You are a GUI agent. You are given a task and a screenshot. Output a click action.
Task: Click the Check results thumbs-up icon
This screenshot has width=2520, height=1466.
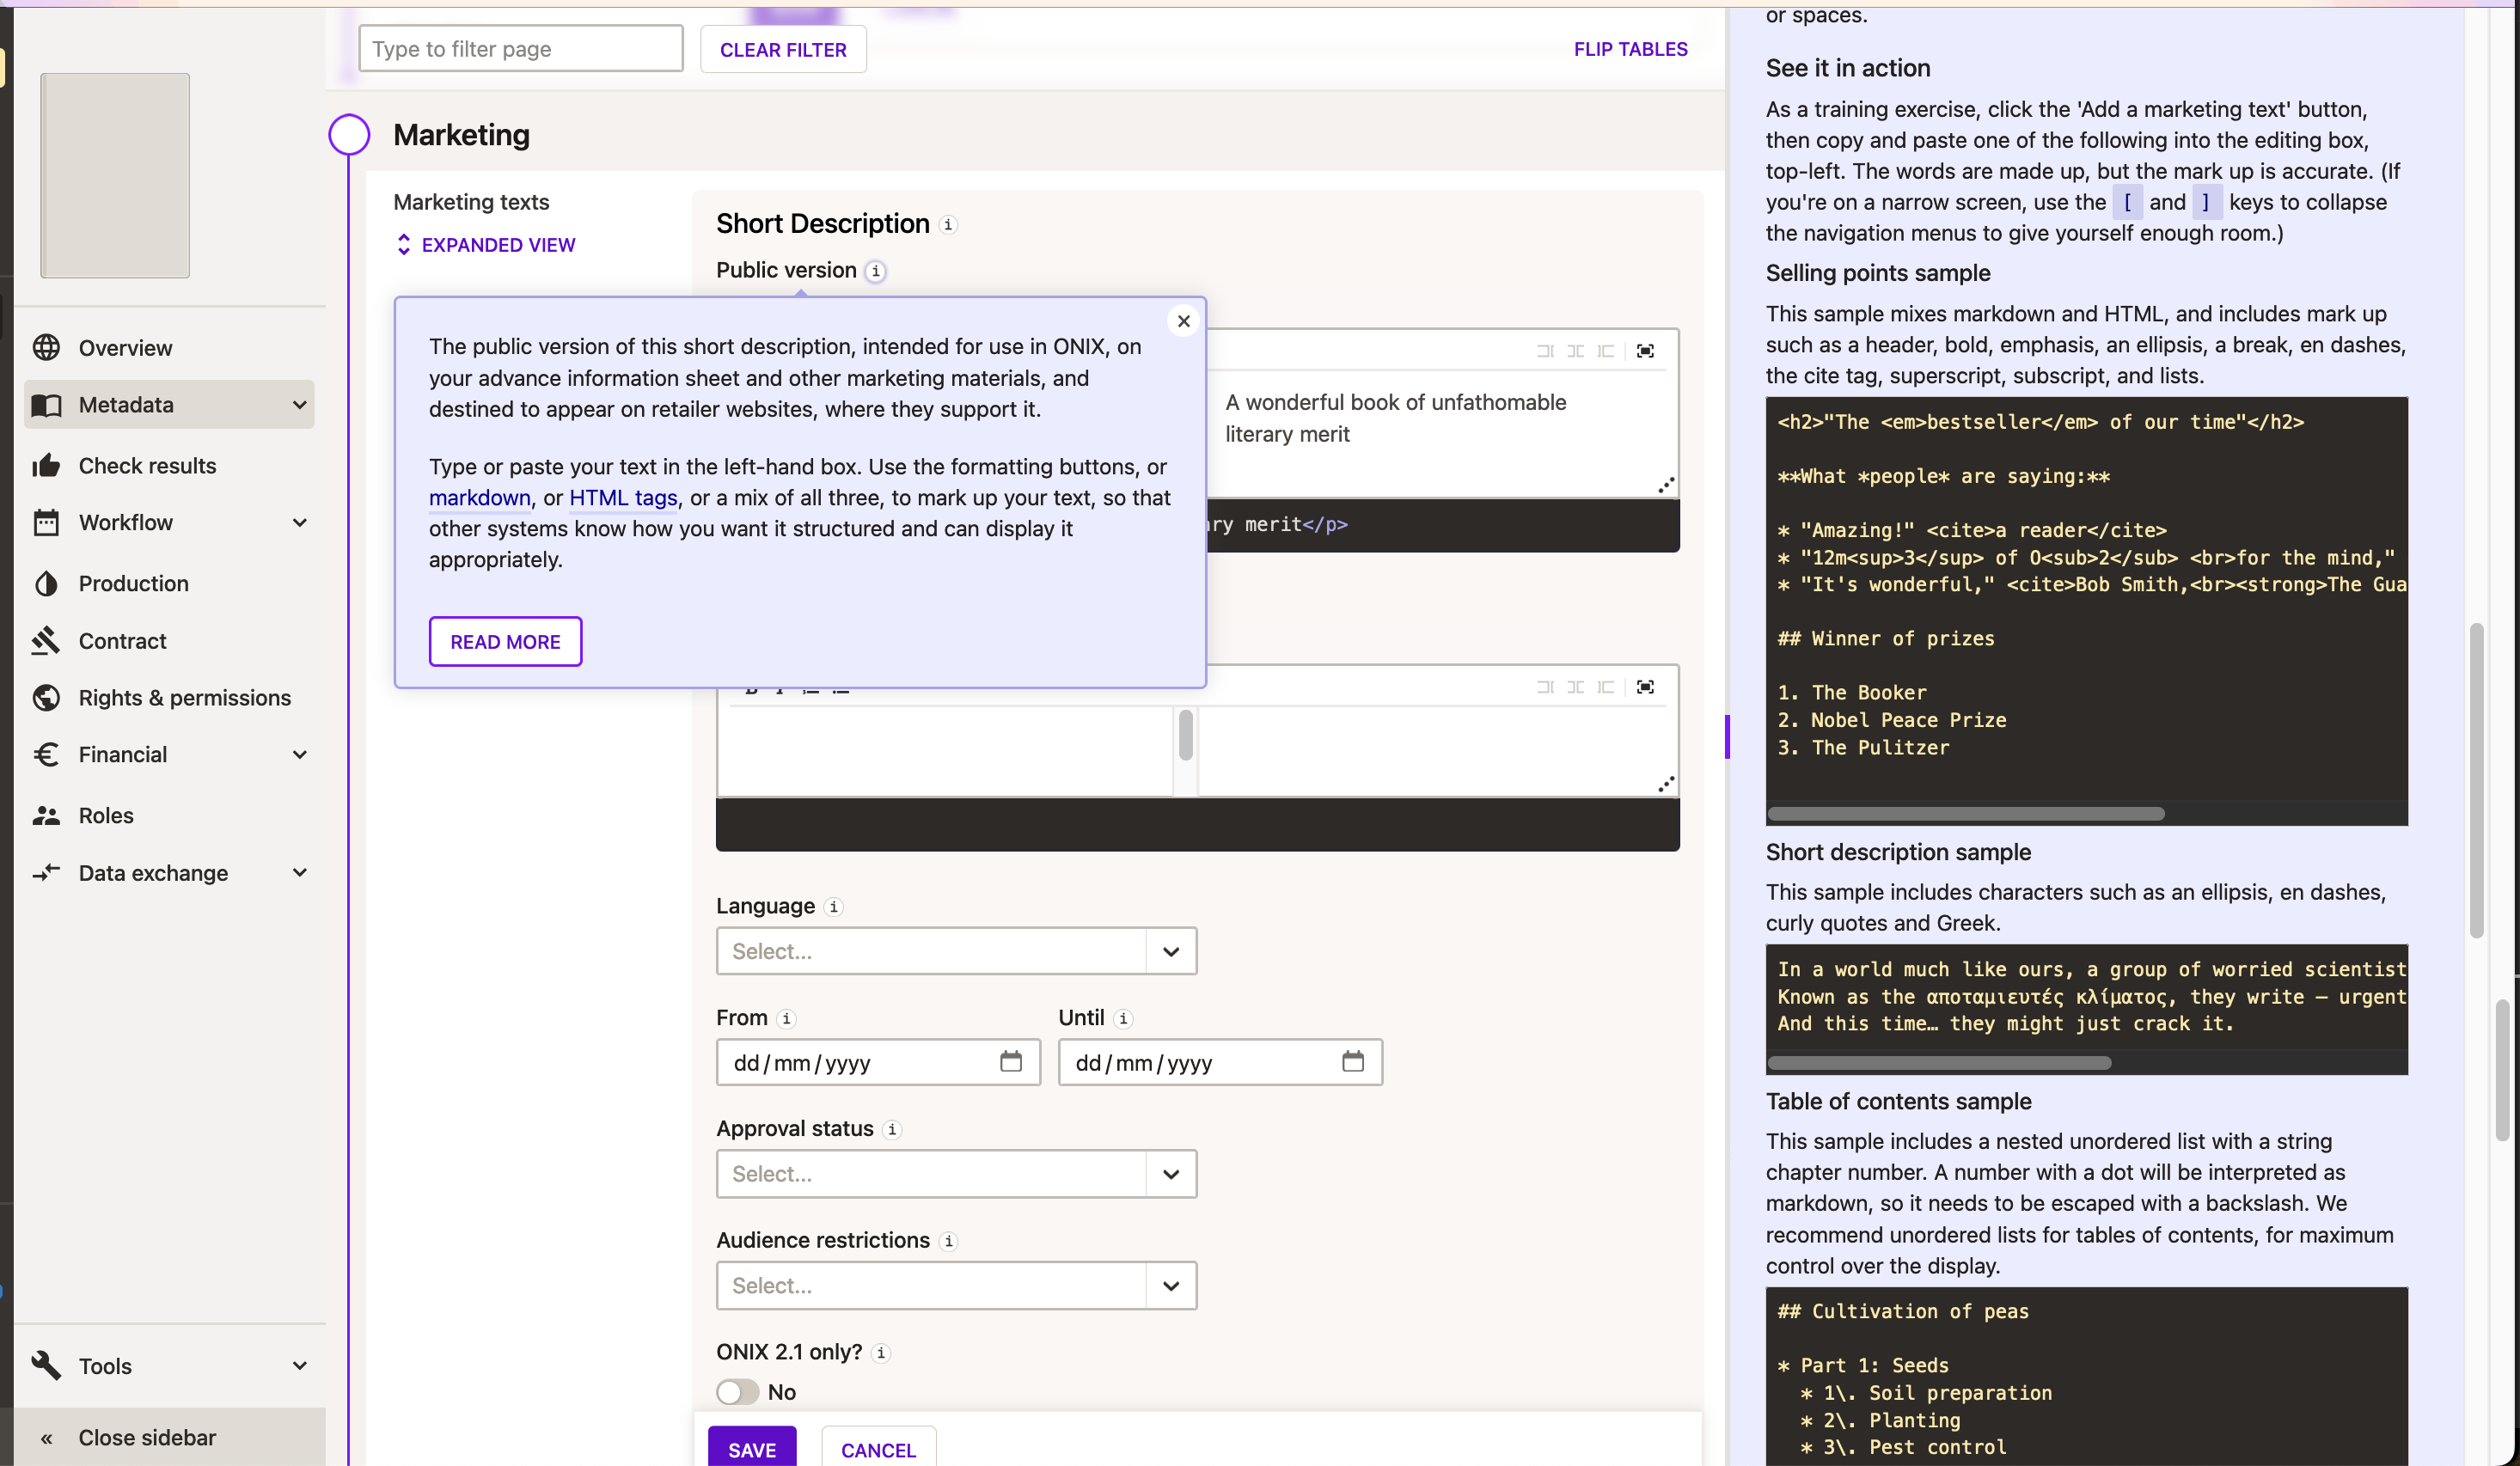46,465
